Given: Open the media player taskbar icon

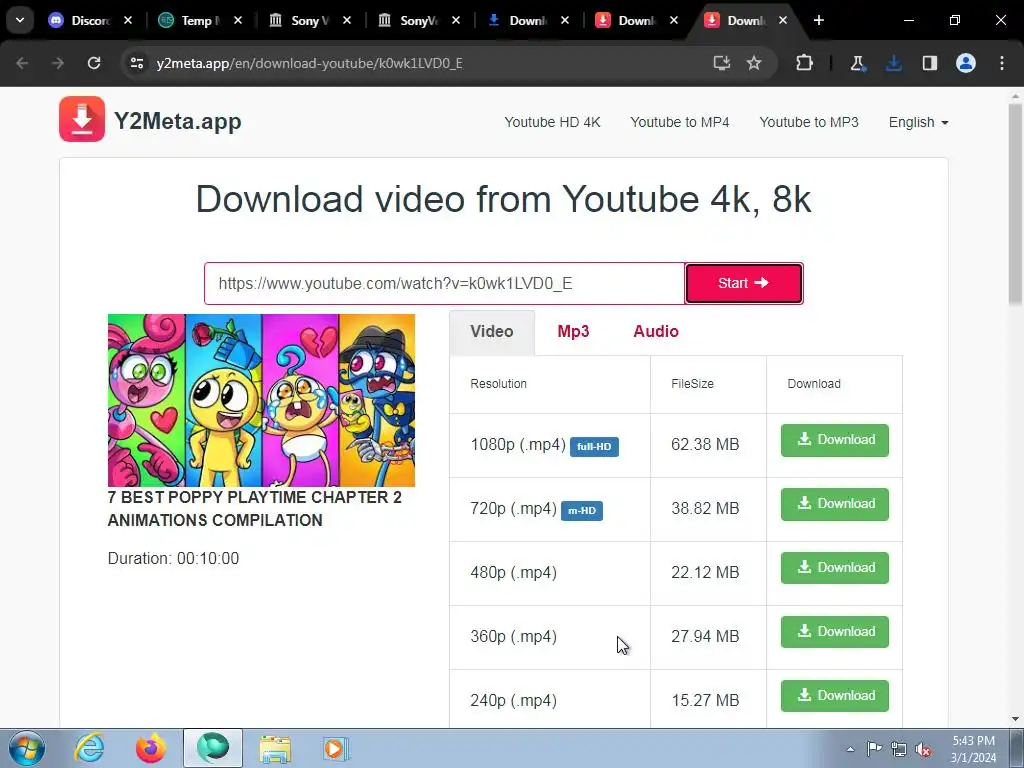Looking at the screenshot, I should (336, 748).
